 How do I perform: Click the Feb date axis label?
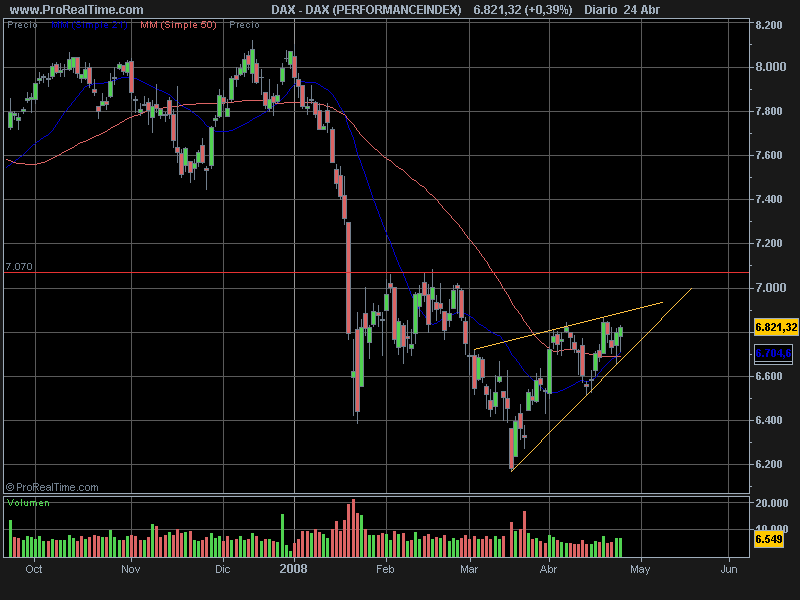point(385,569)
